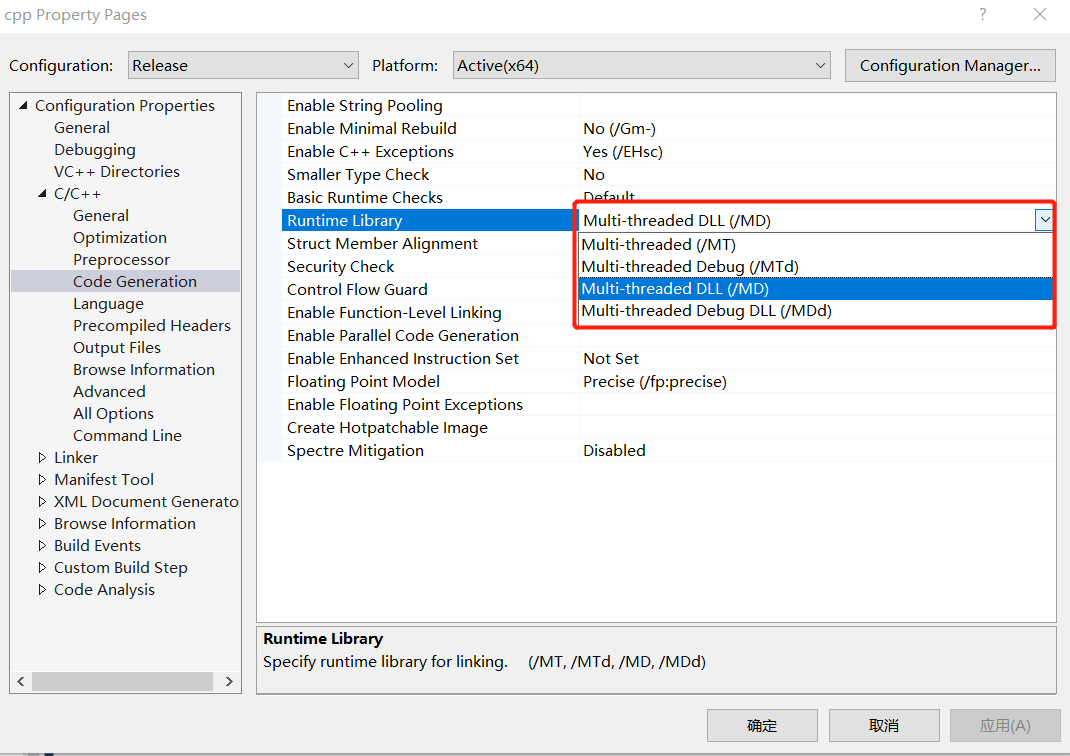Image resolution: width=1070 pixels, height=756 pixels.
Task: Open the Output Files page
Action: 117,347
